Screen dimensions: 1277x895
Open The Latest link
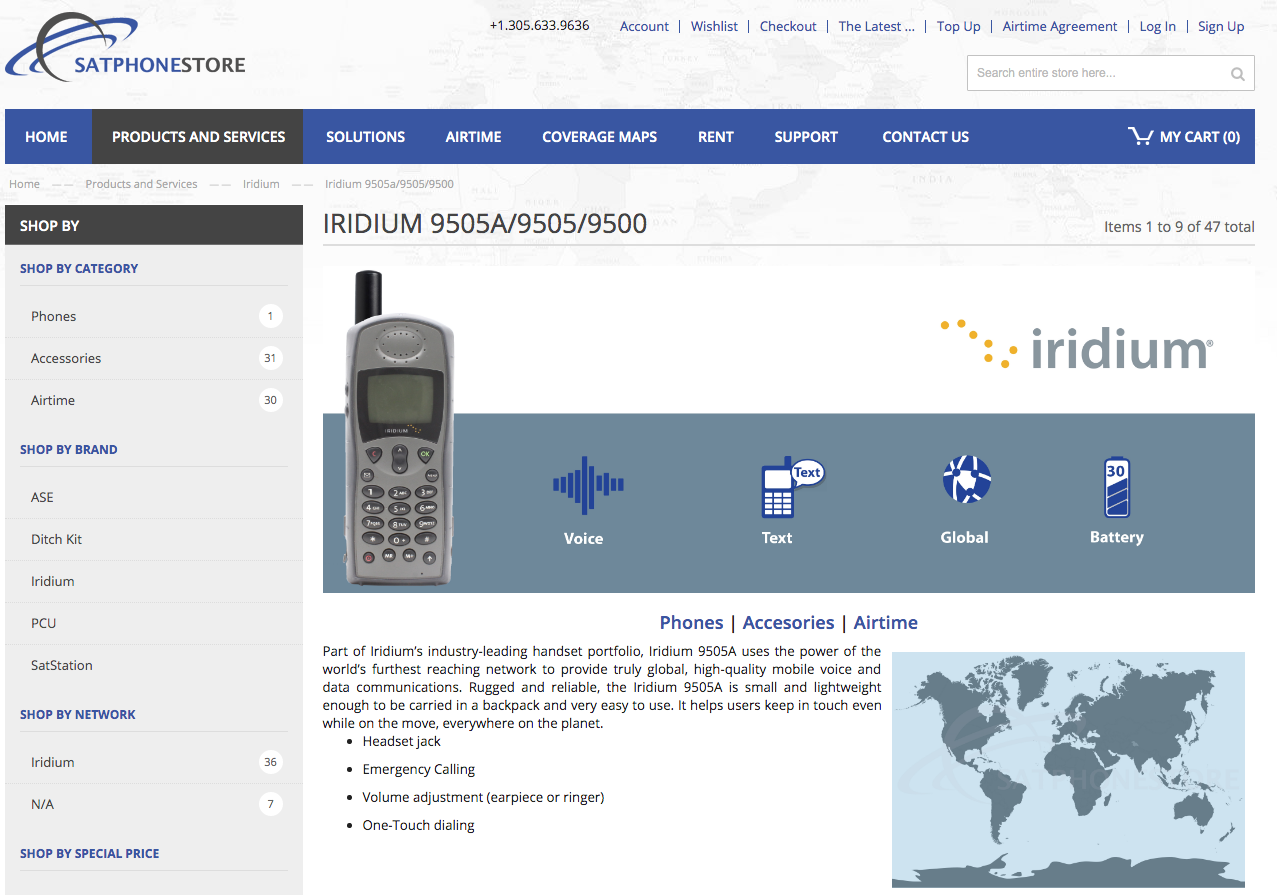(x=876, y=27)
